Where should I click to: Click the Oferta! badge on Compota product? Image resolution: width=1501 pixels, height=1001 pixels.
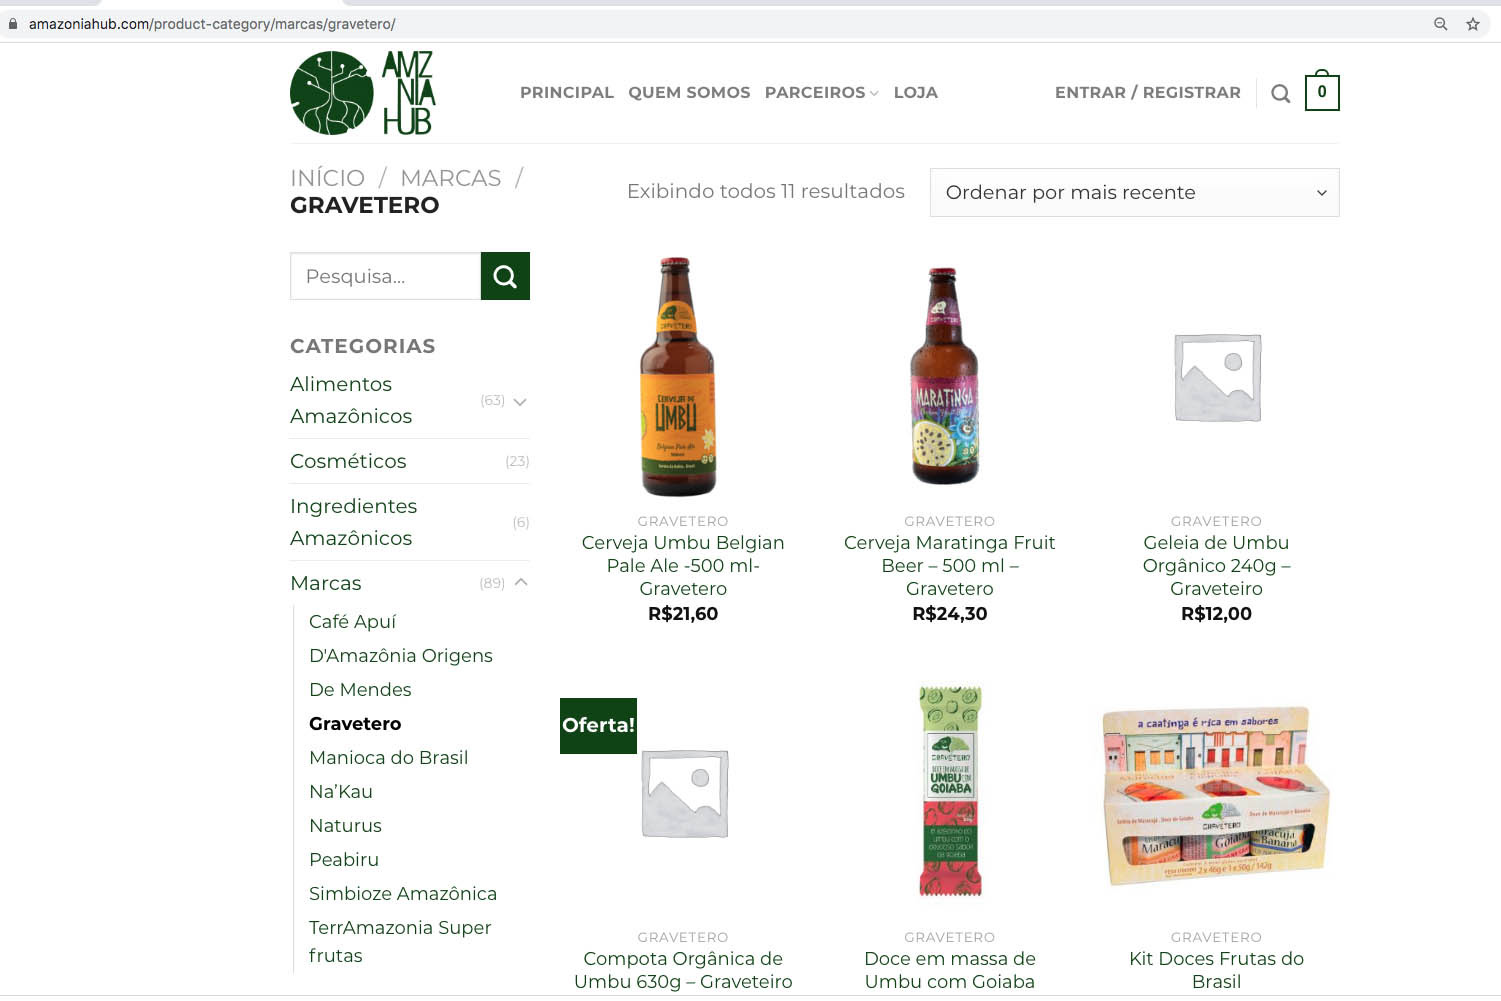tap(598, 725)
